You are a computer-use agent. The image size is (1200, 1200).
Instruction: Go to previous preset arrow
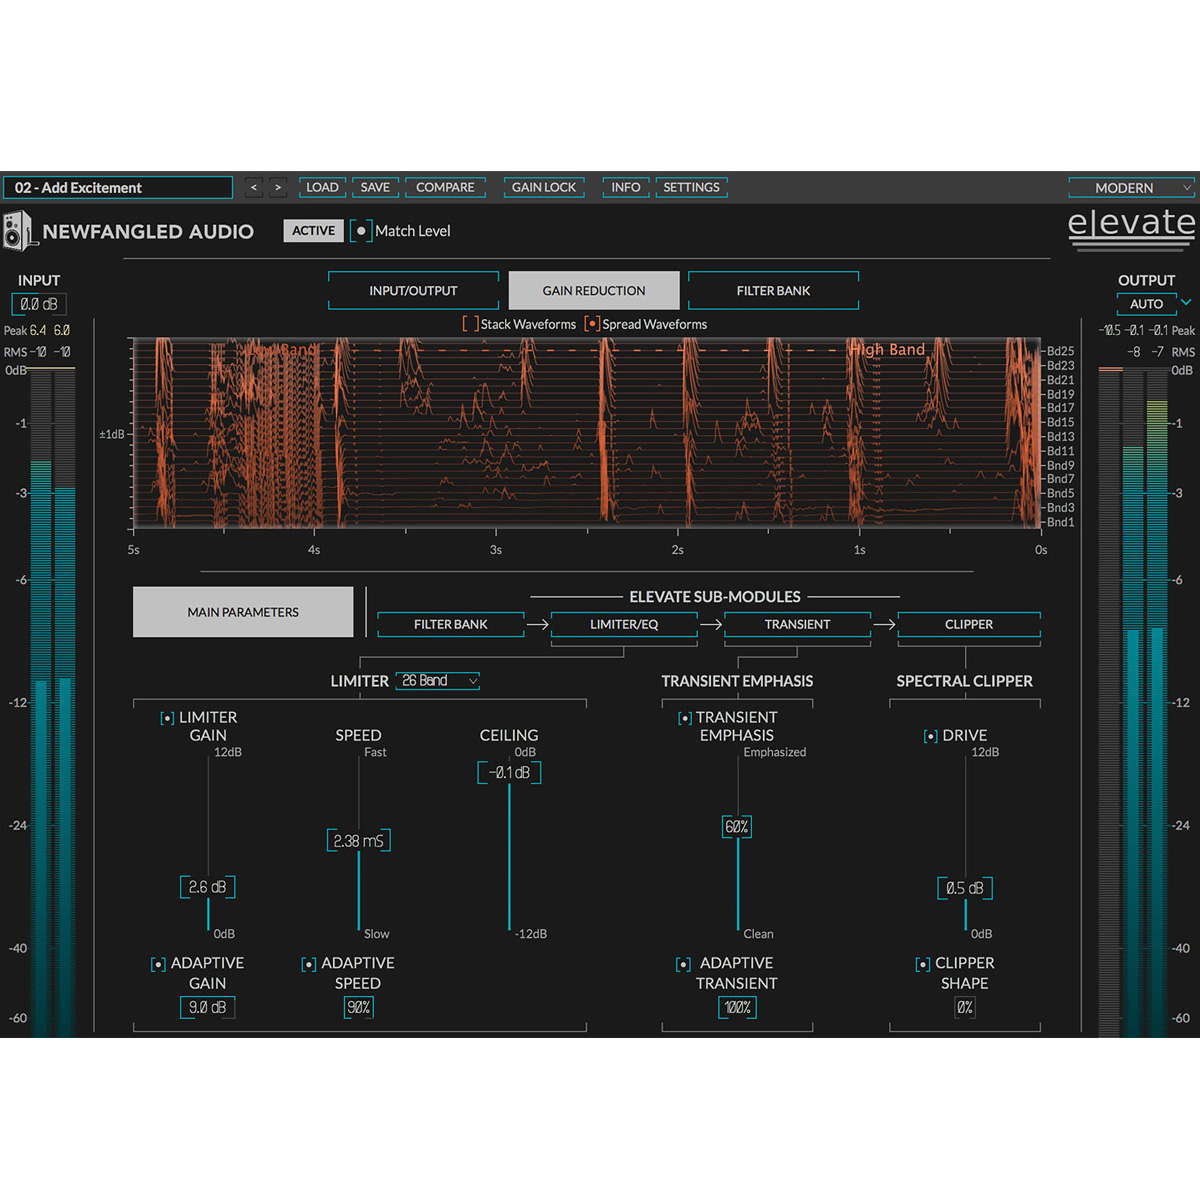254,187
